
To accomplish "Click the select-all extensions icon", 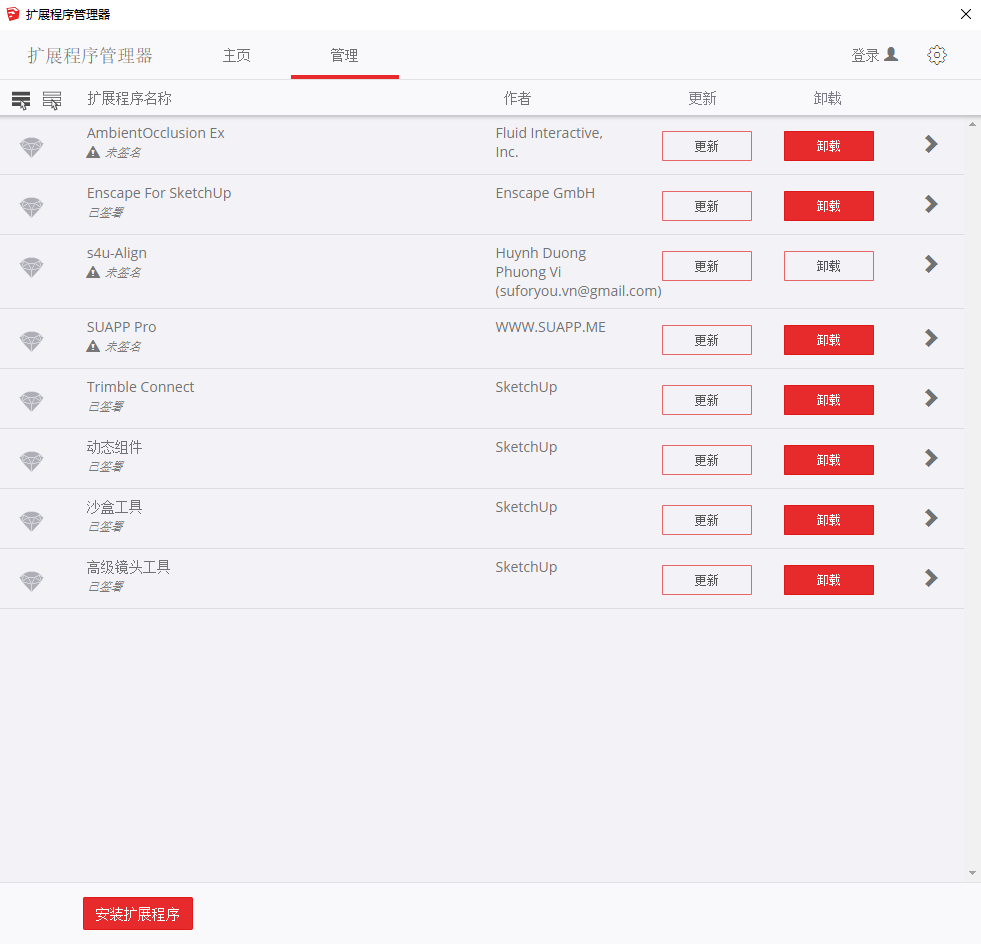I will point(21,99).
